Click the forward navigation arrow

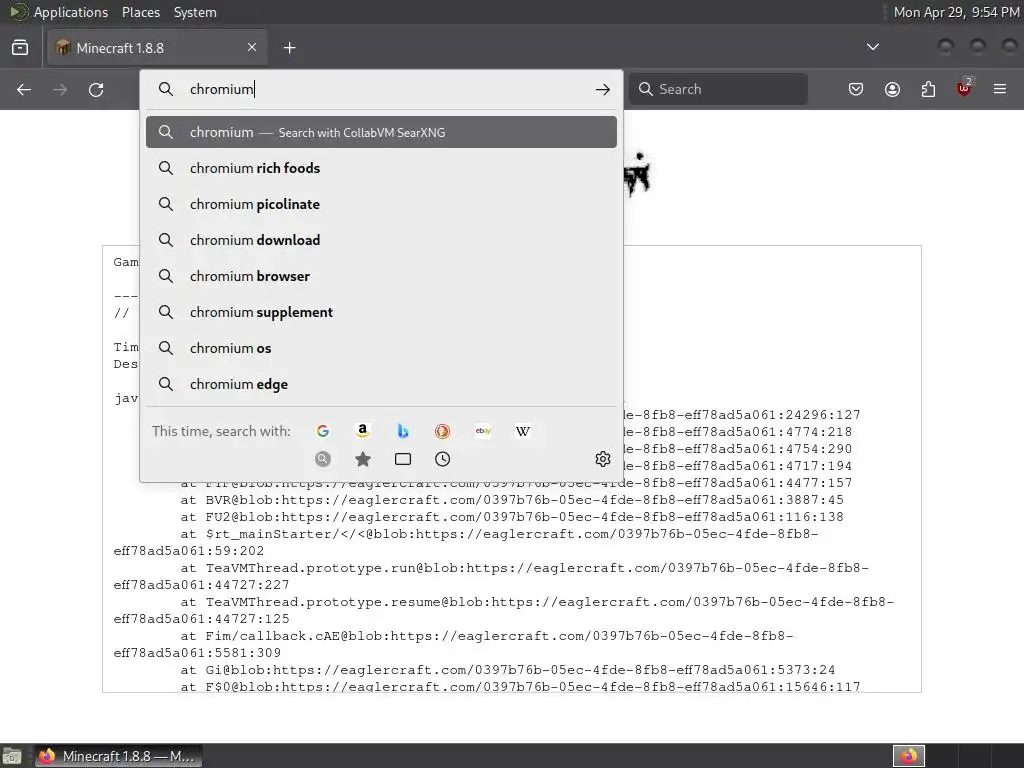pyautogui.click(x=60, y=89)
